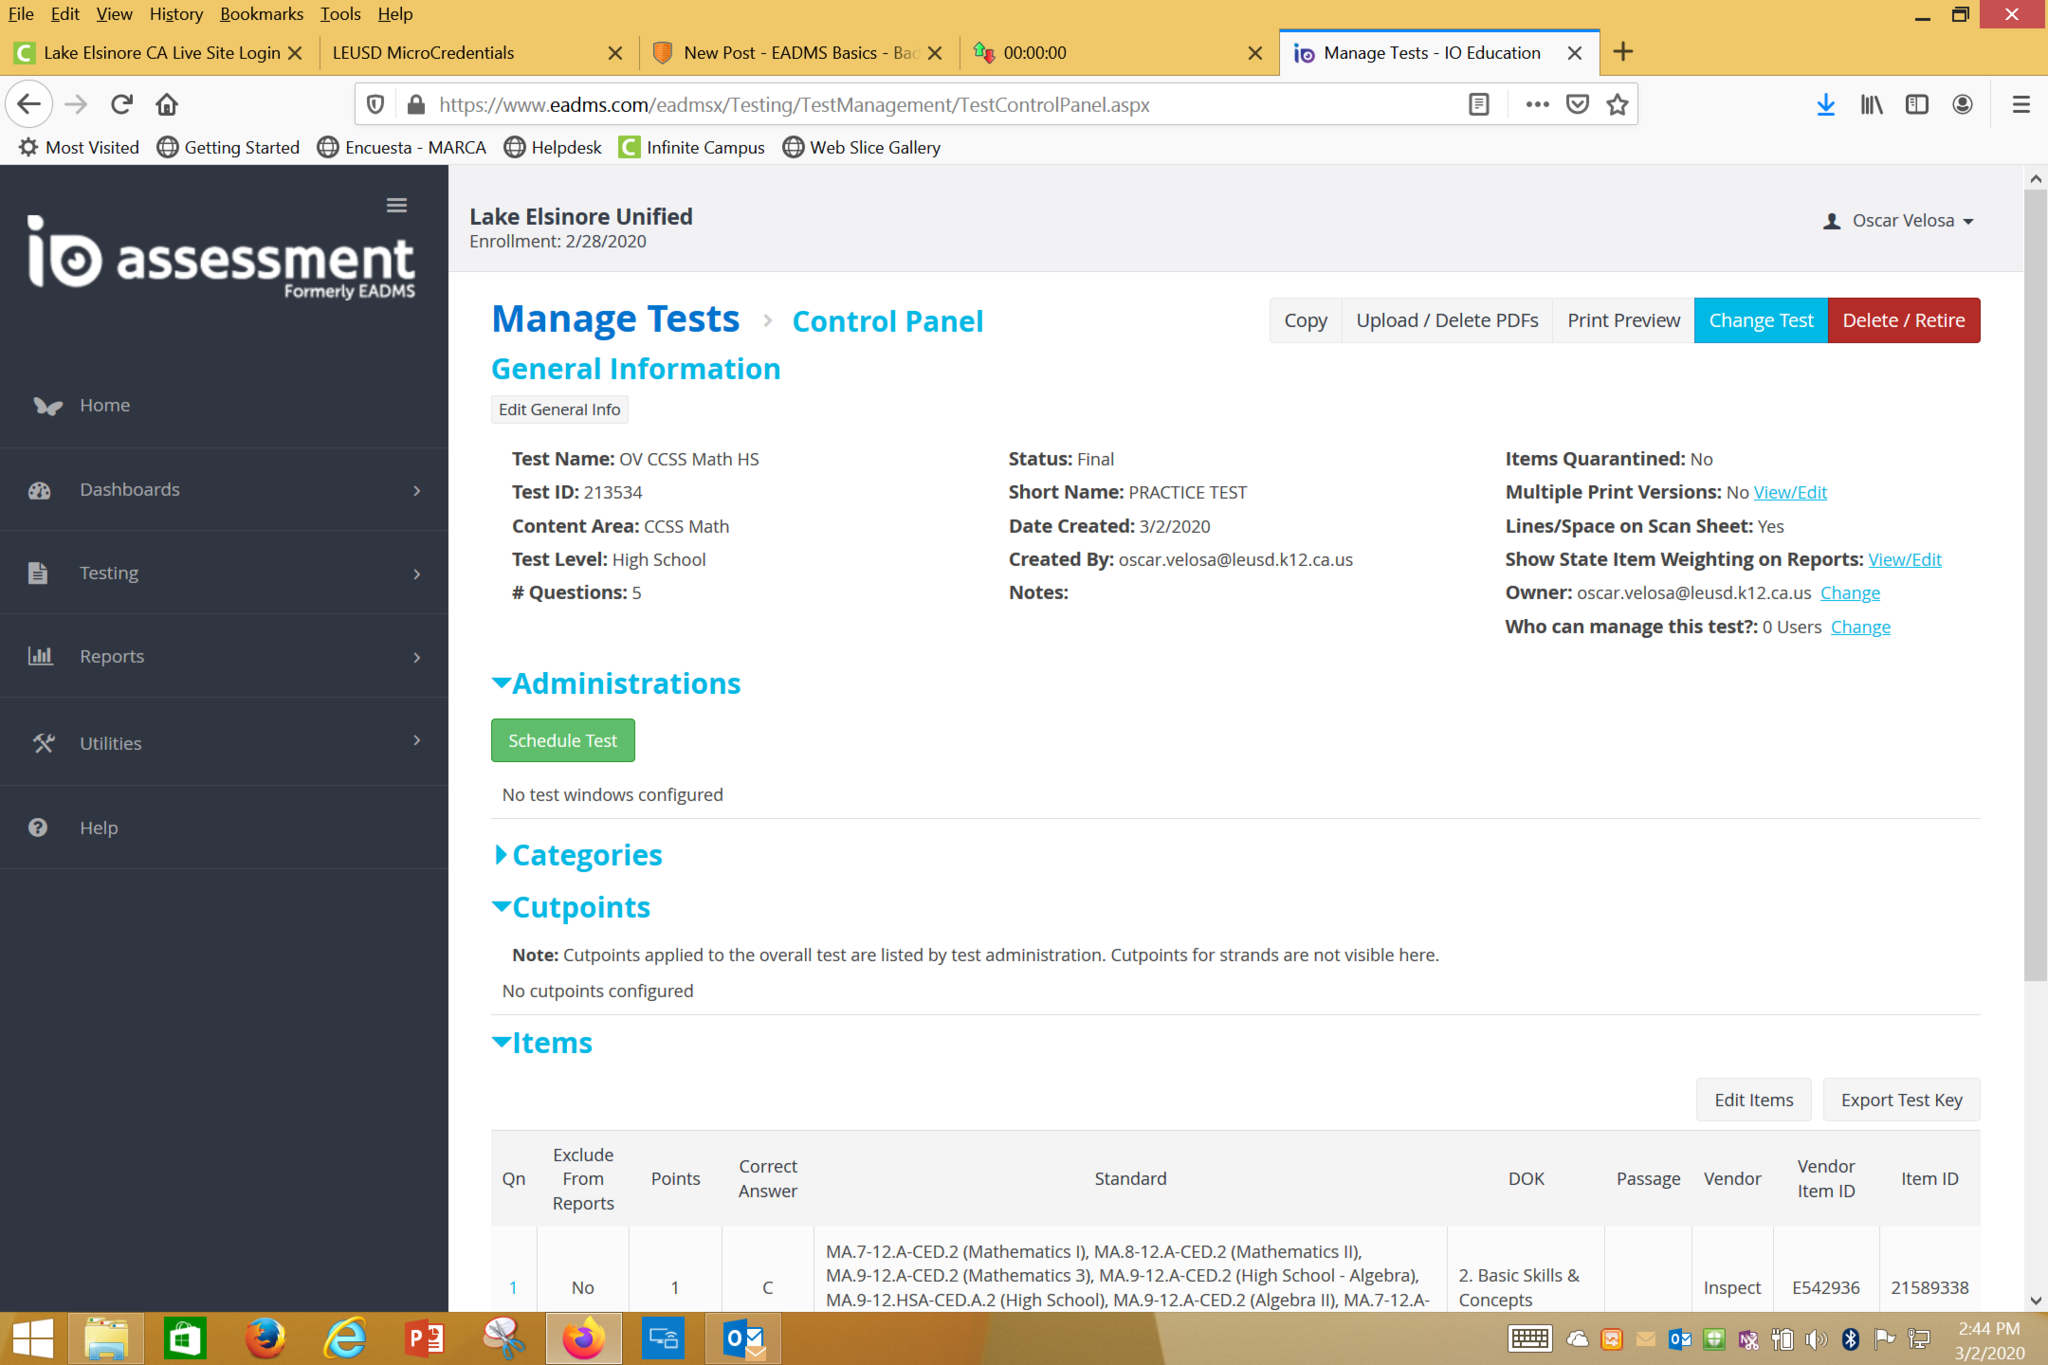Click the sidebar hamburger collapse icon
This screenshot has width=2048, height=1365.
[x=397, y=205]
